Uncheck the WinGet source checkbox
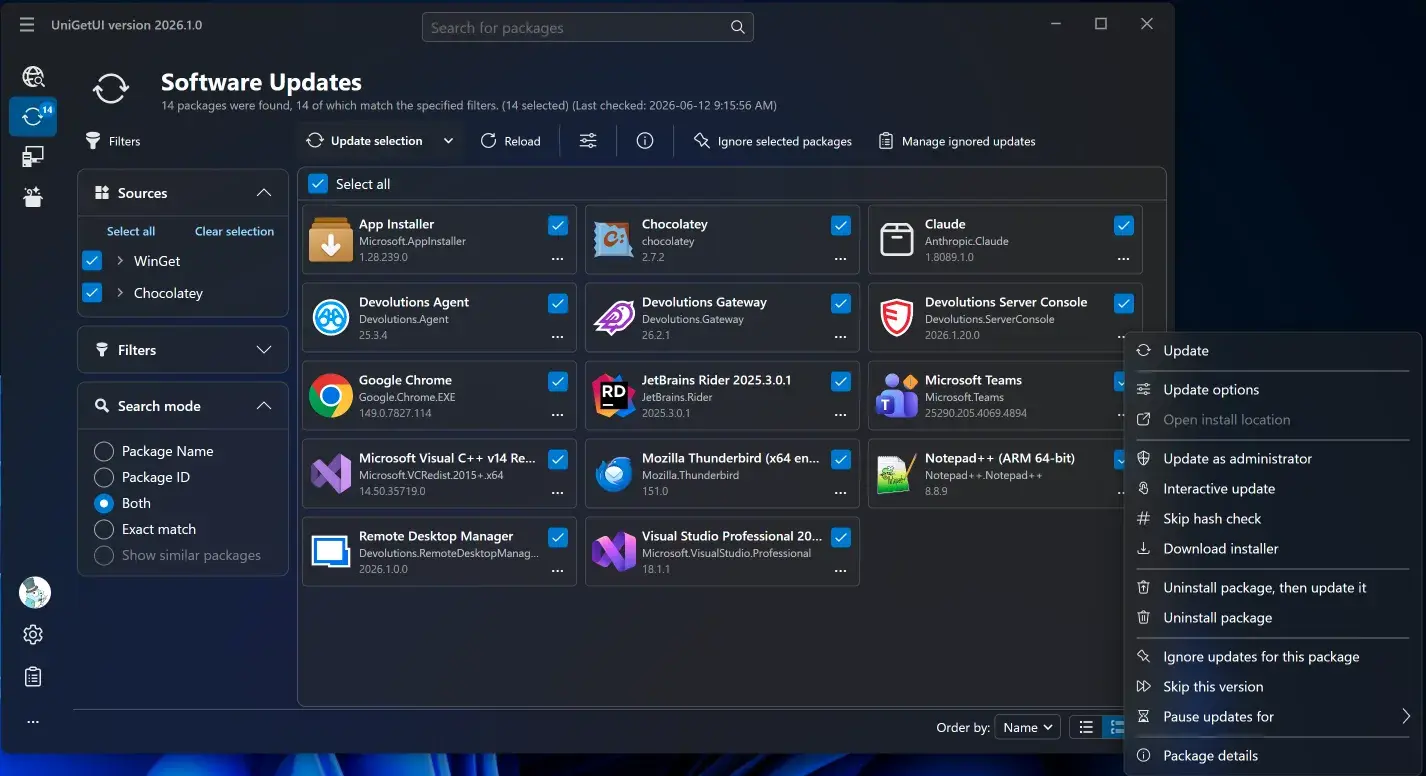The height and width of the screenshot is (776, 1426). [92, 261]
